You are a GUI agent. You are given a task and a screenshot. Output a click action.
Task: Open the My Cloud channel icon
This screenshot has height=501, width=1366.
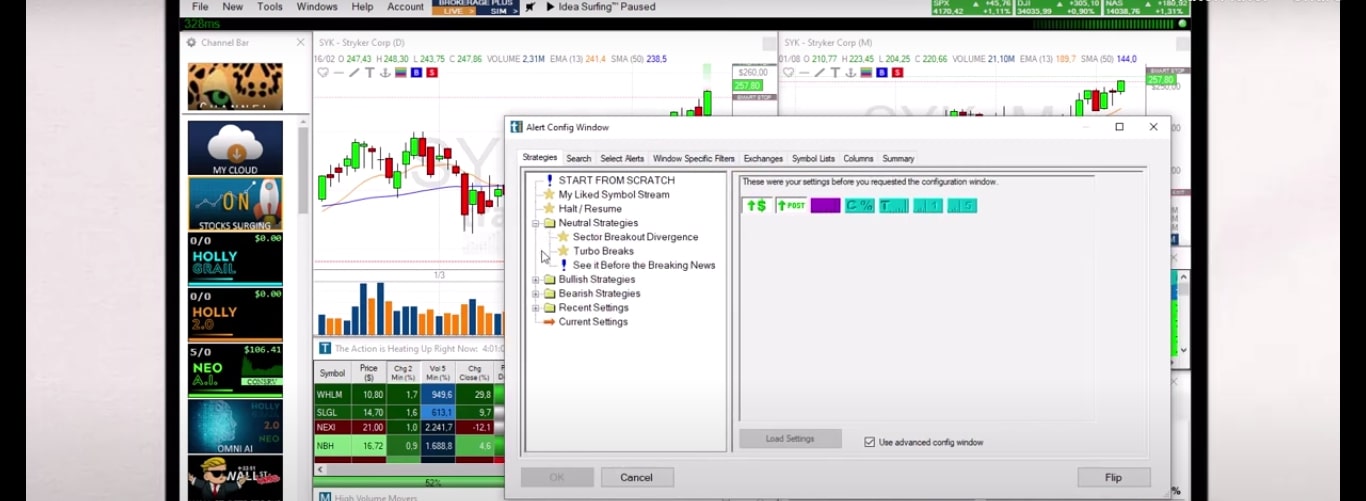click(x=235, y=148)
